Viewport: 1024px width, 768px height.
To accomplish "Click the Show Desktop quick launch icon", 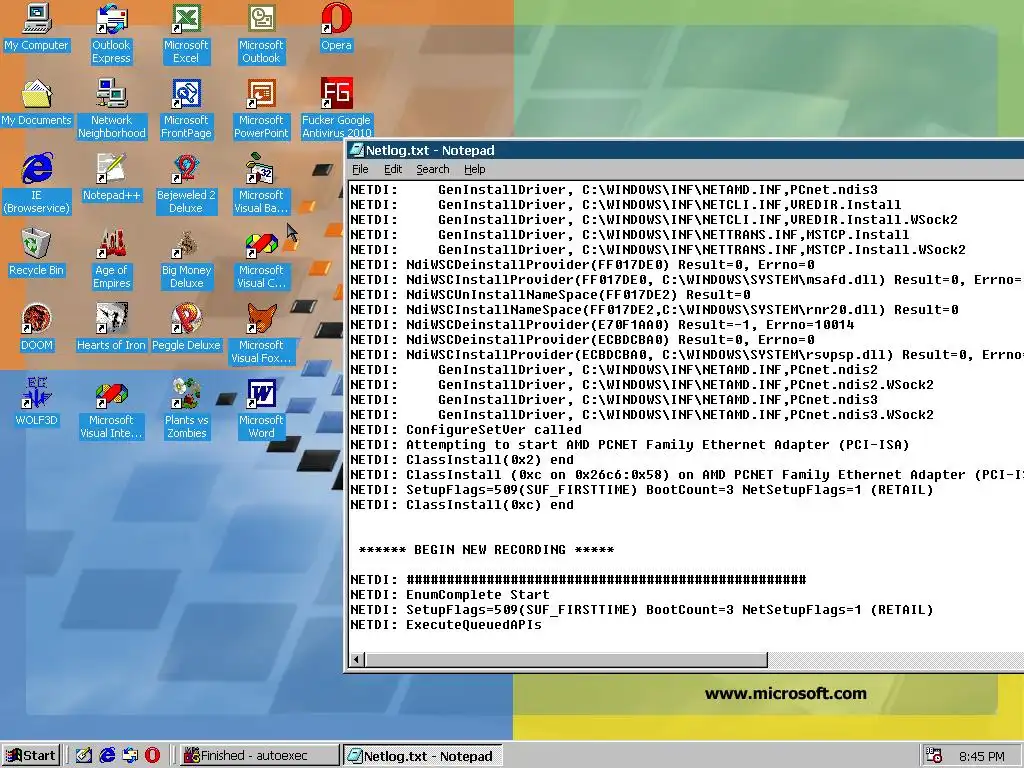I will click(x=84, y=756).
